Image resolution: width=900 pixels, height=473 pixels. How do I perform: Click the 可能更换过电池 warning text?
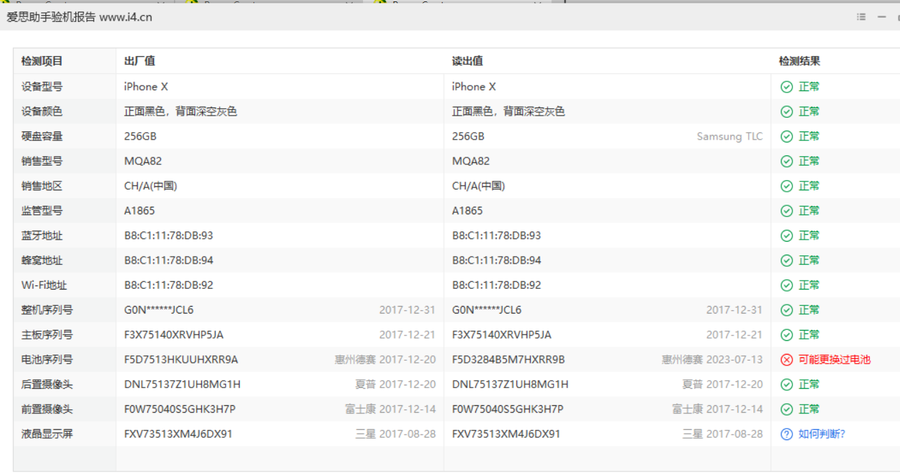click(x=834, y=360)
